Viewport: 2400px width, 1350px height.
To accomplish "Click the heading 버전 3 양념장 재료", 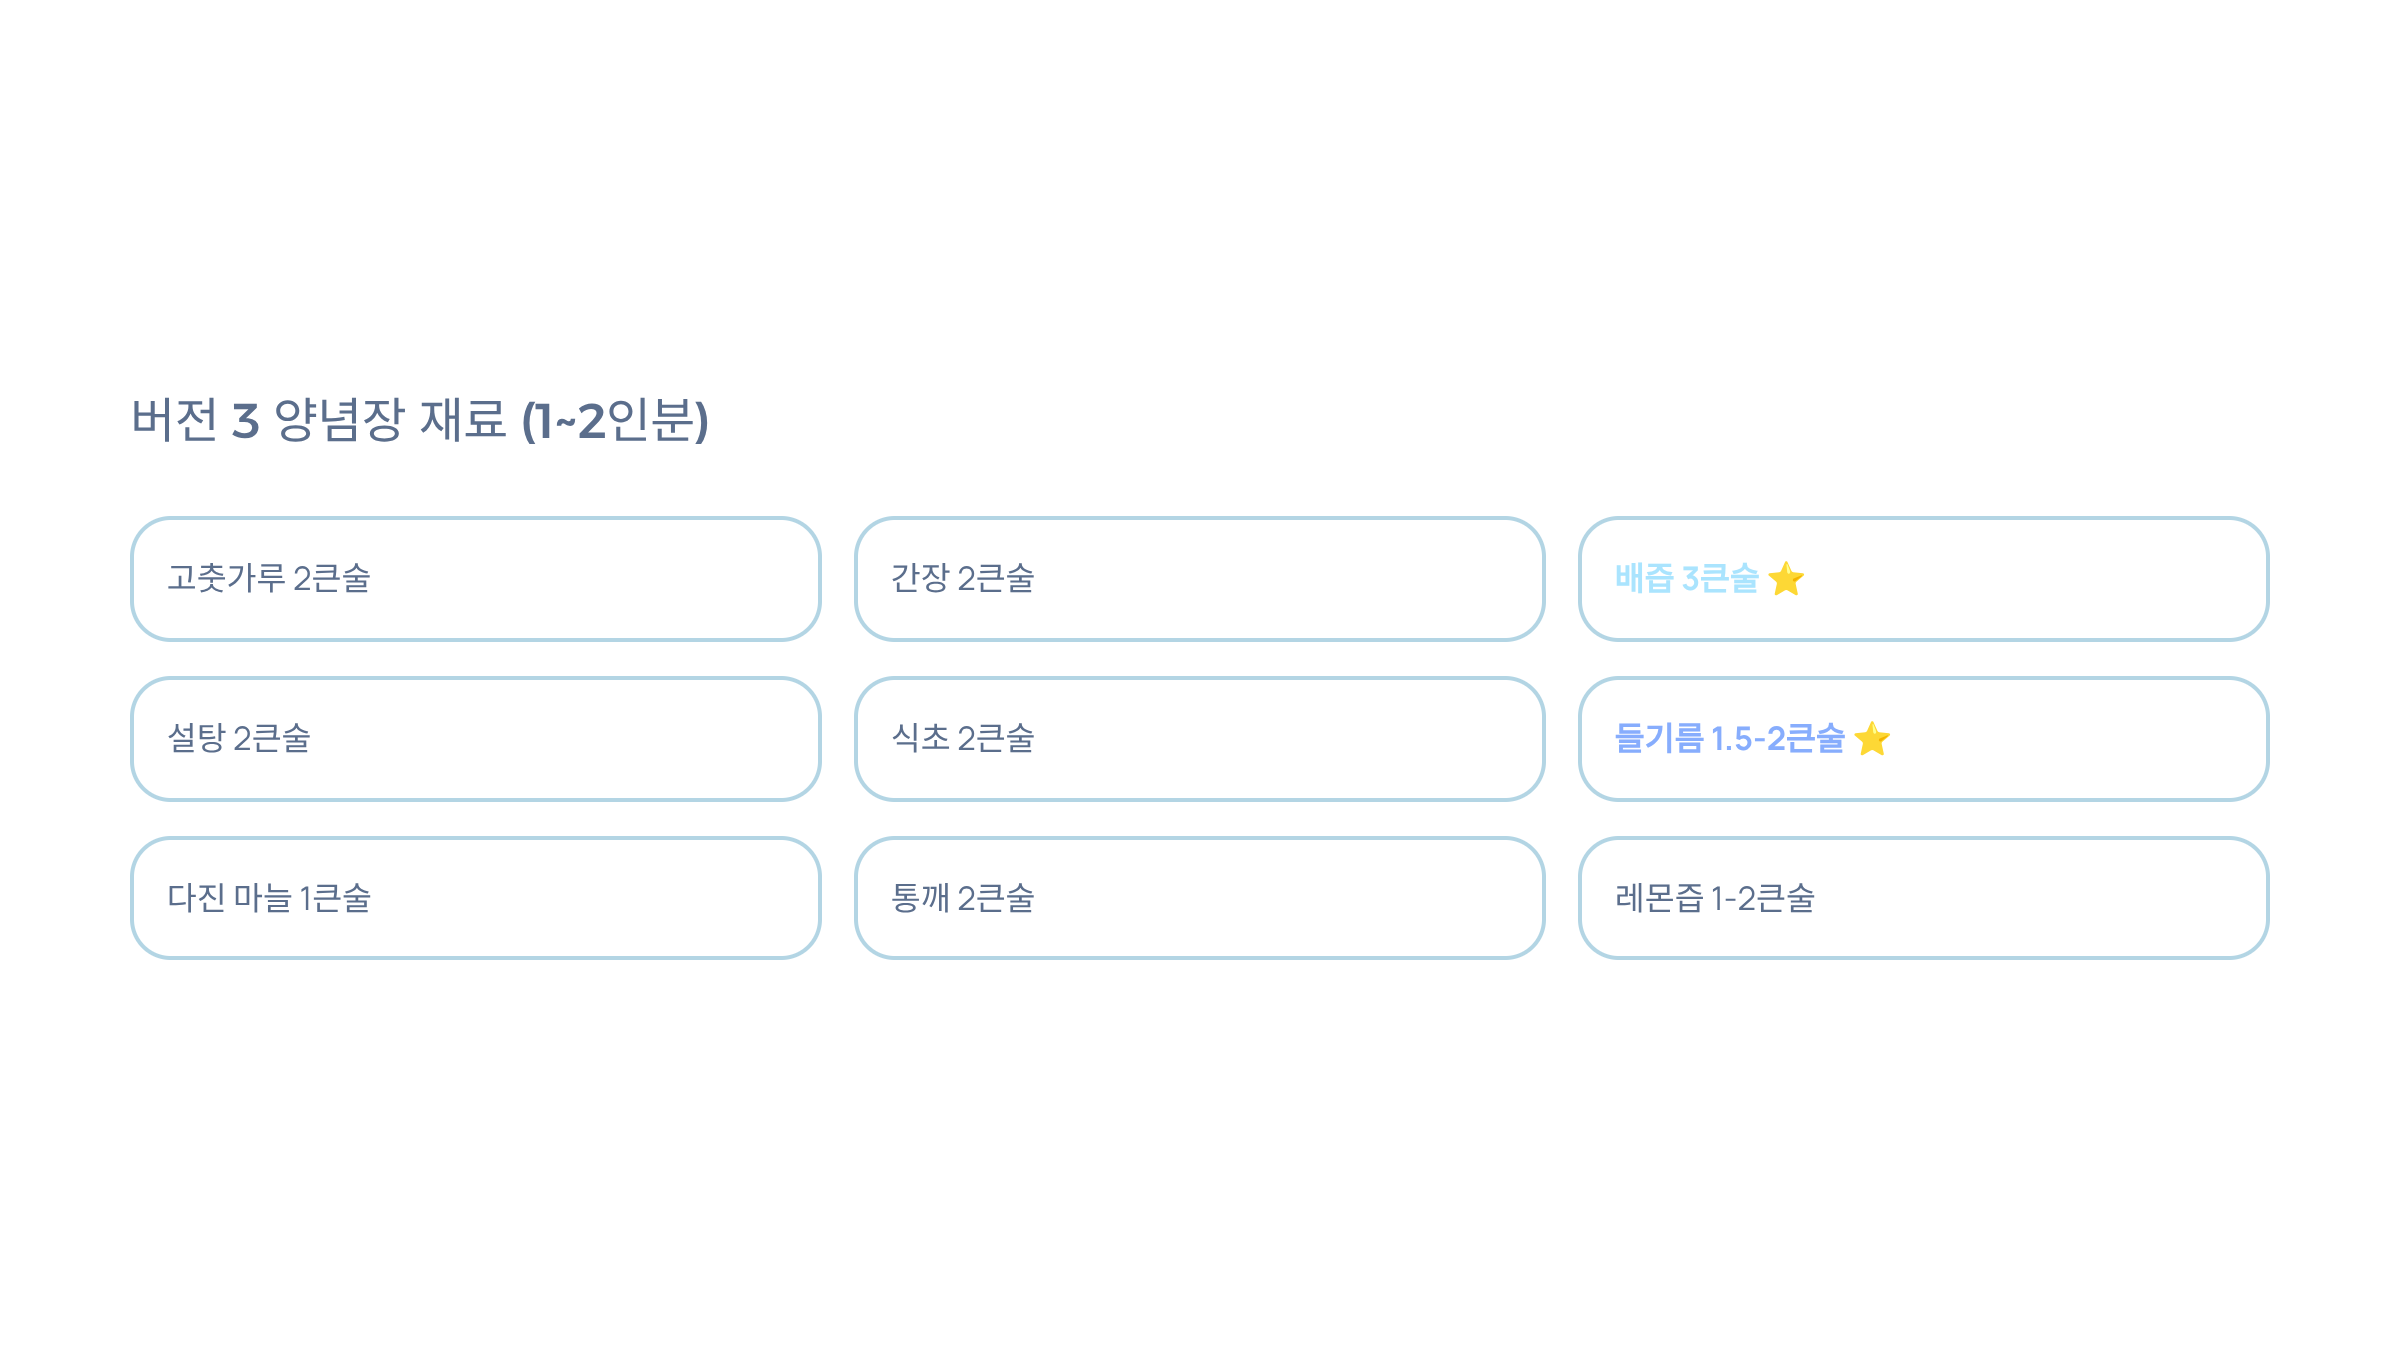I will click(319, 420).
